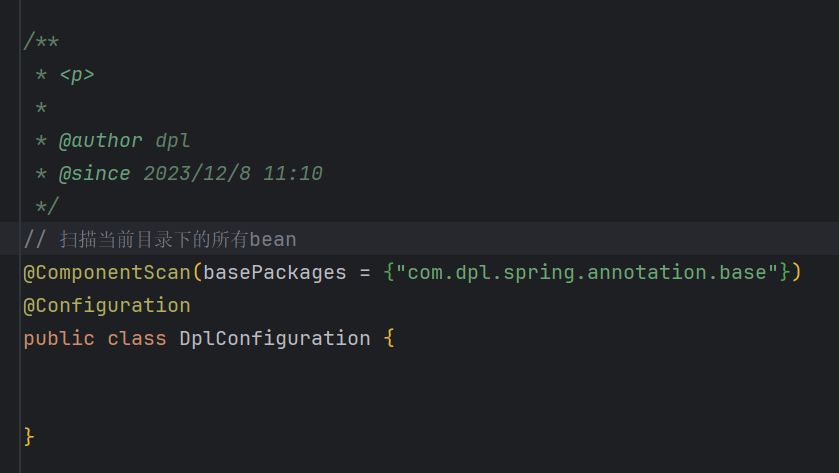Click the @ComponentScan annotation
The height and width of the screenshot is (473, 839).
tap(107, 273)
